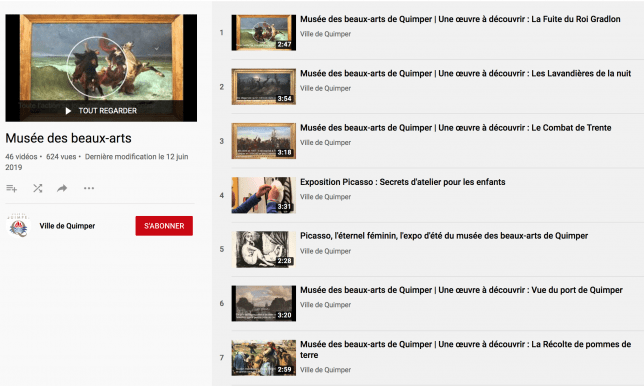Click the 2:28 duration badge
The image size is (644, 386).
tap(284, 261)
